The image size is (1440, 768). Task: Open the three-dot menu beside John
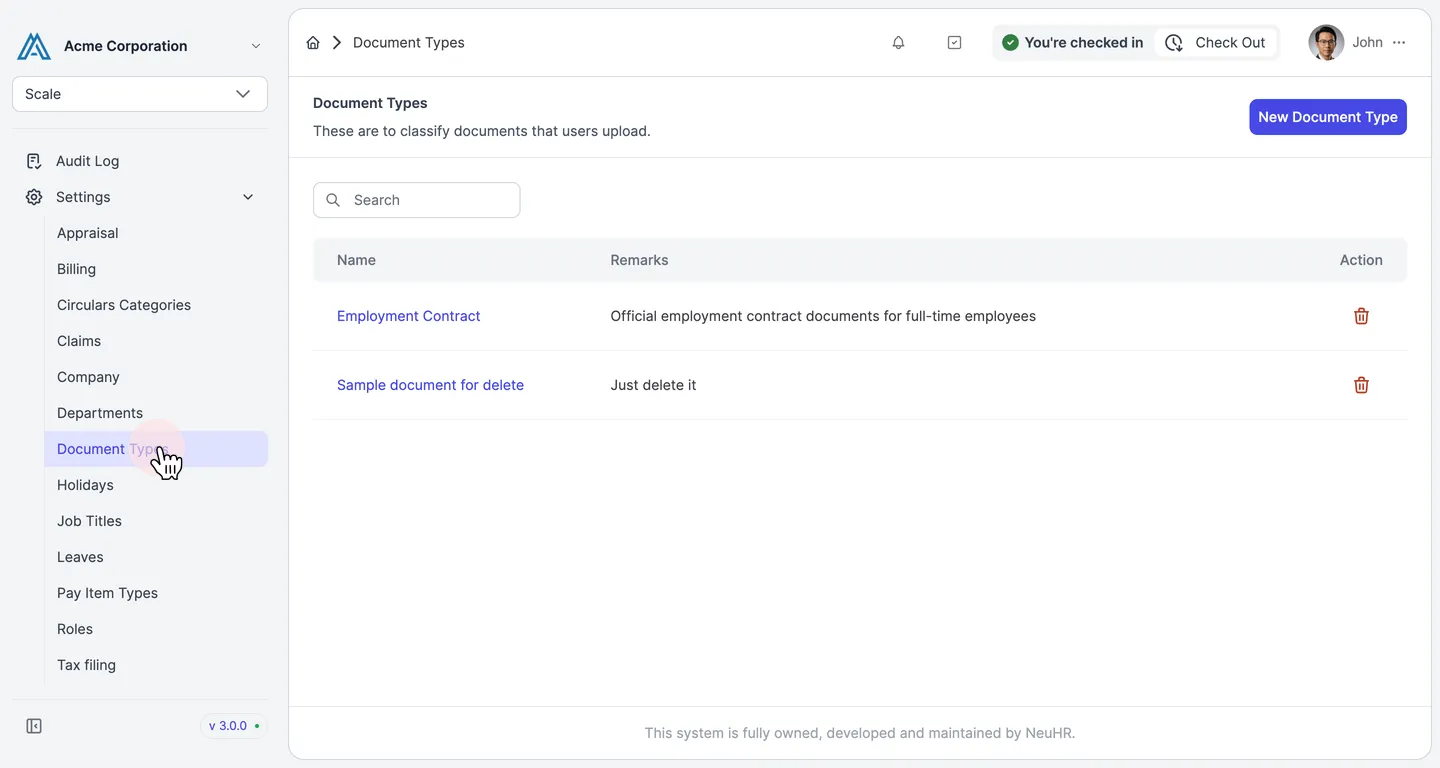point(1399,43)
